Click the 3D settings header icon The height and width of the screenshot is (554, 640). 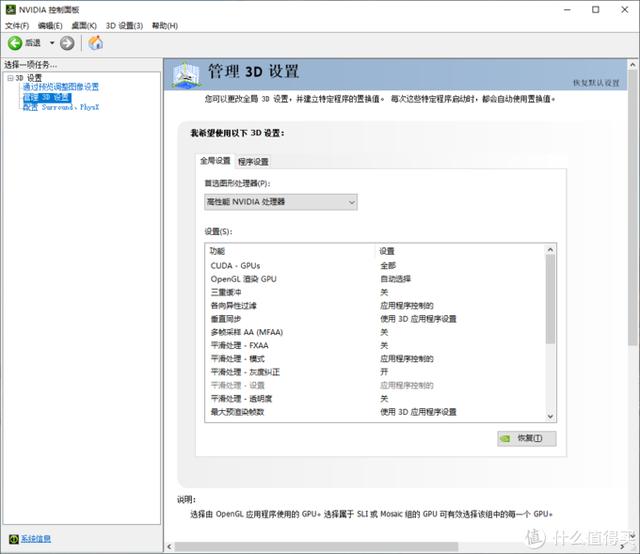[x=187, y=75]
